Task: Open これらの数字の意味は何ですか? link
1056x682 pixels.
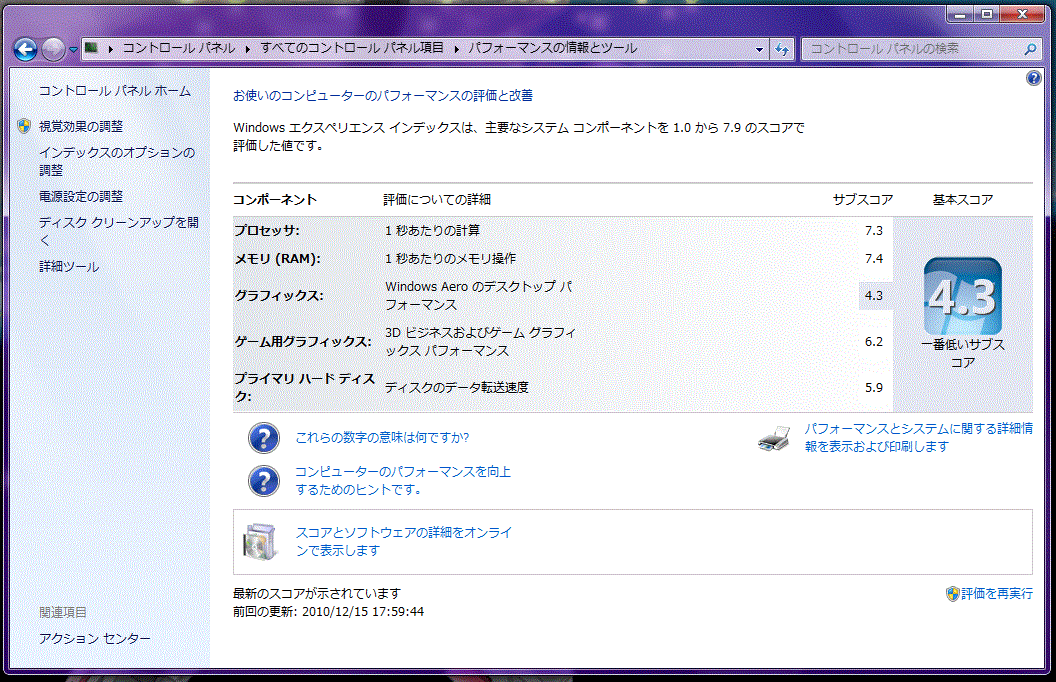Action: click(382, 438)
